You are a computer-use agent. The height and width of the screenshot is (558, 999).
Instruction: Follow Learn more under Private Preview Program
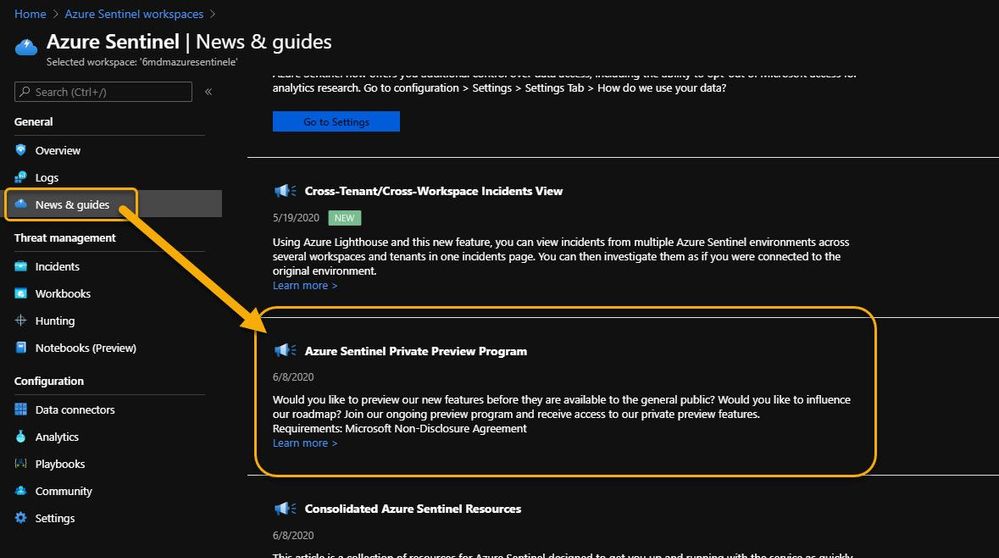(x=305, y=443)
